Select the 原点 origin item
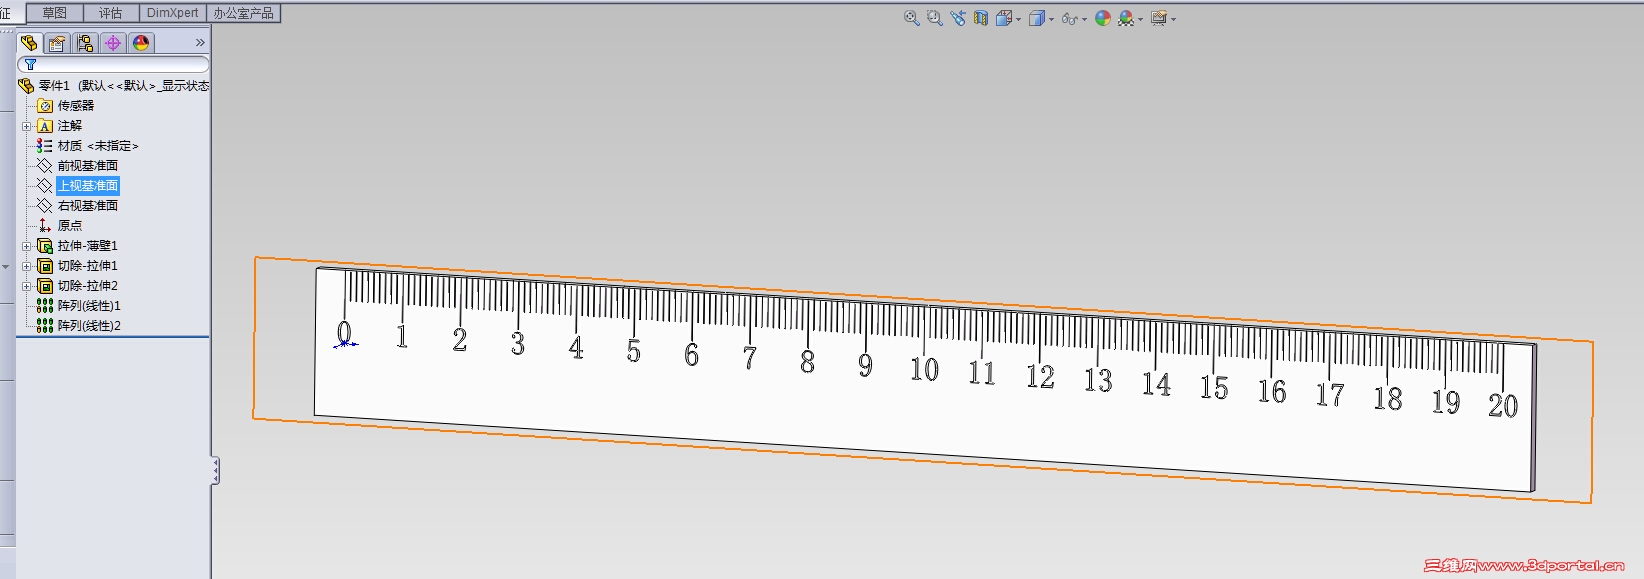This screenshot has height=579, width=1644. pos(69,226)
